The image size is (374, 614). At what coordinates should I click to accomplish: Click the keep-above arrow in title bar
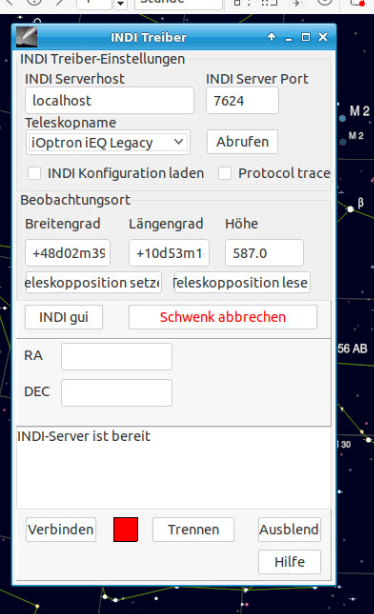pos(271,37)
